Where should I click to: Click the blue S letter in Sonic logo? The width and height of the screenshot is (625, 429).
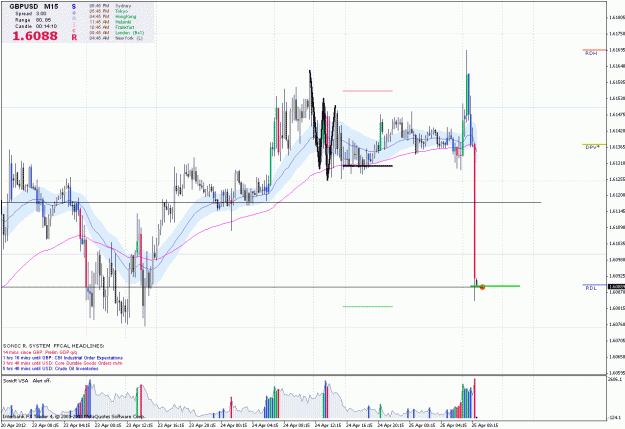click(74, 6)
